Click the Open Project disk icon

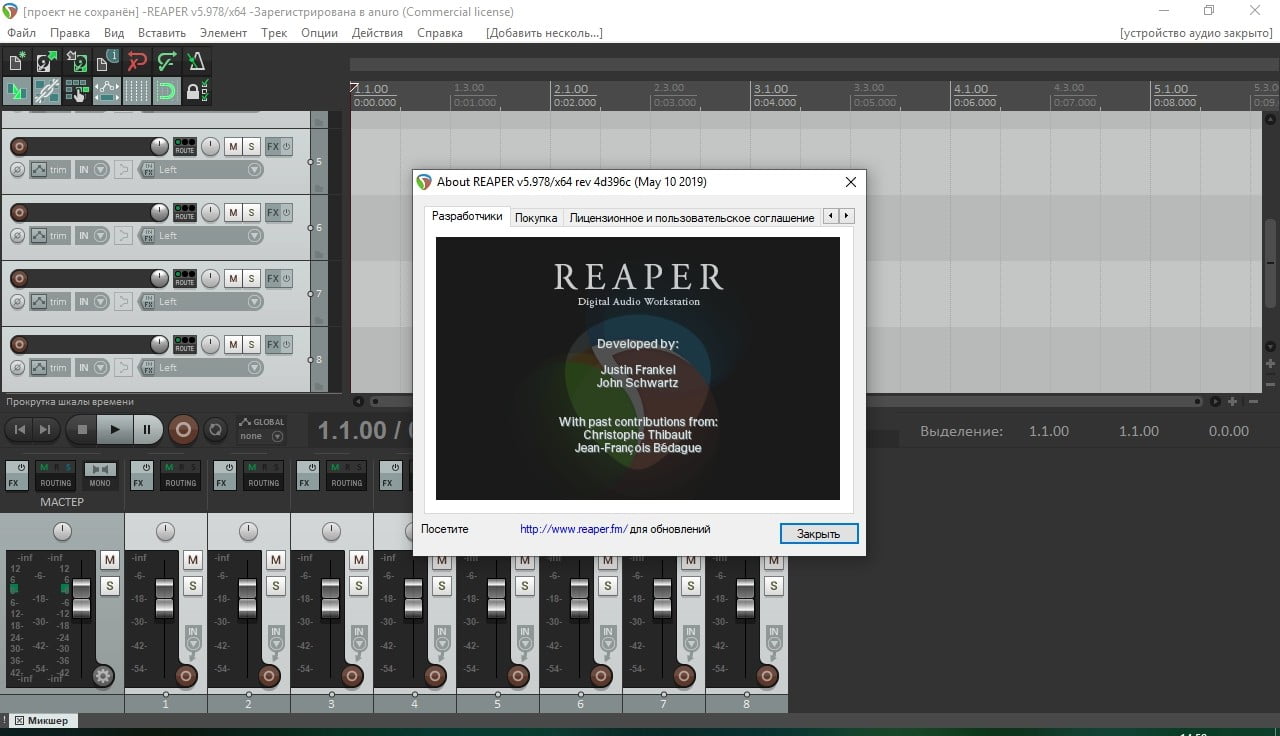[47, 61]
